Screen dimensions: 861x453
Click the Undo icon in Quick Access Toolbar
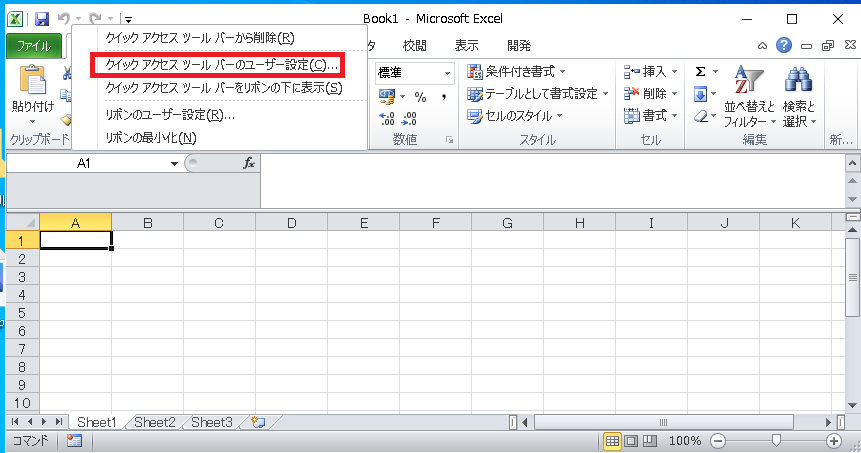click(x=64, y=19)
